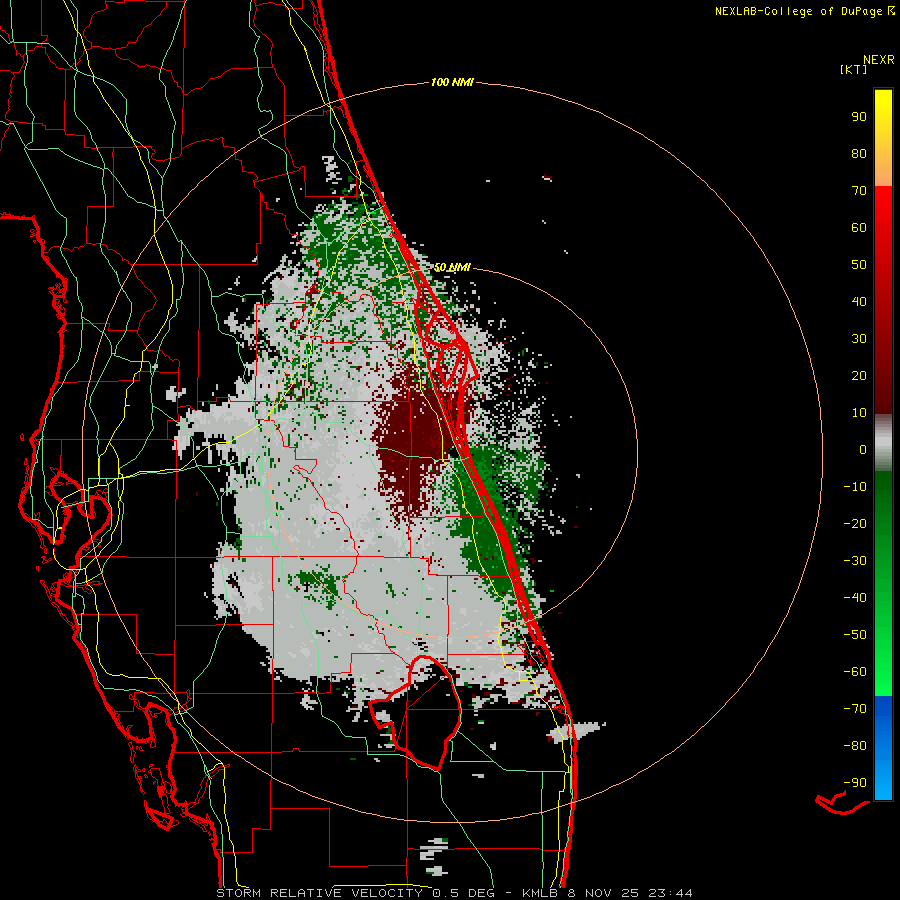Click the blue bottom segment of color bar
Image resolution: width=900 pixels, height=900 pixels.
tap(883, 747)
